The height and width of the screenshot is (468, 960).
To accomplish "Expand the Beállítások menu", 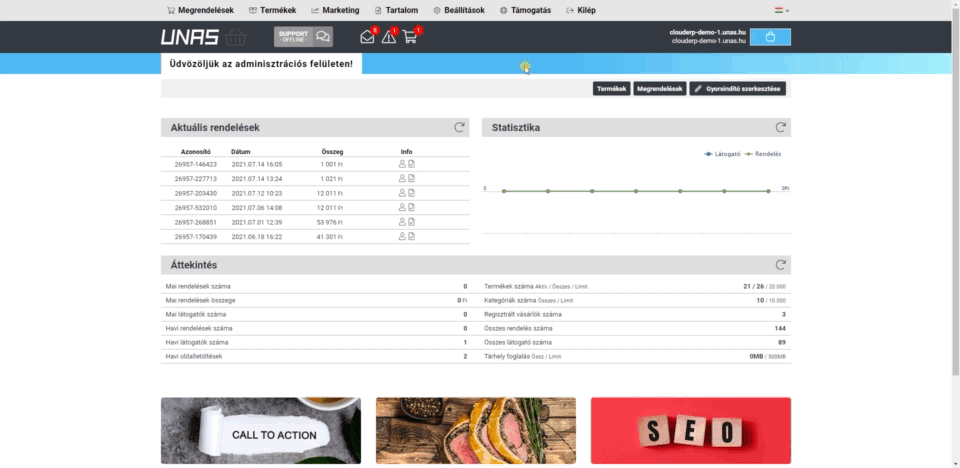I will tap(459, 10).
